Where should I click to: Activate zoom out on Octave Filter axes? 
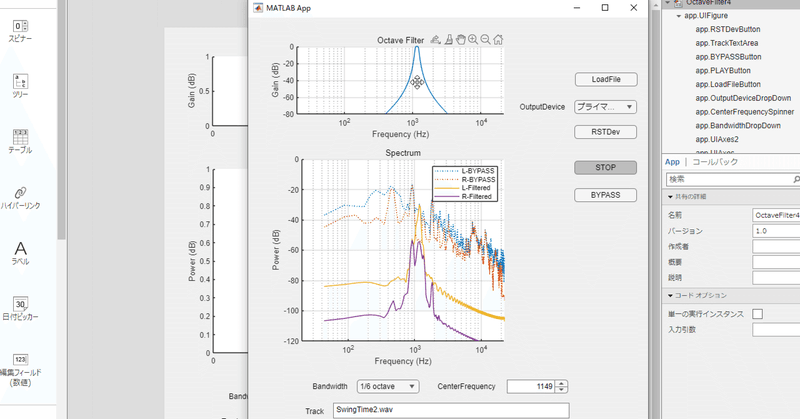485,39
